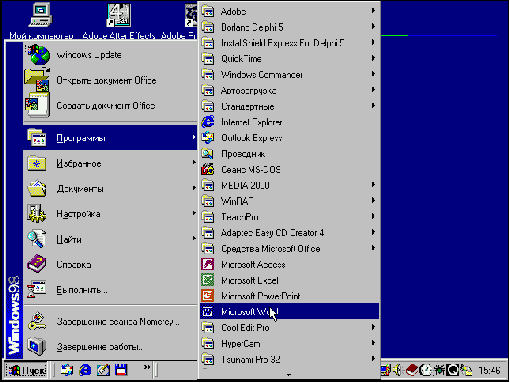Launch Microsoft Access menu entry

(289, 265)
